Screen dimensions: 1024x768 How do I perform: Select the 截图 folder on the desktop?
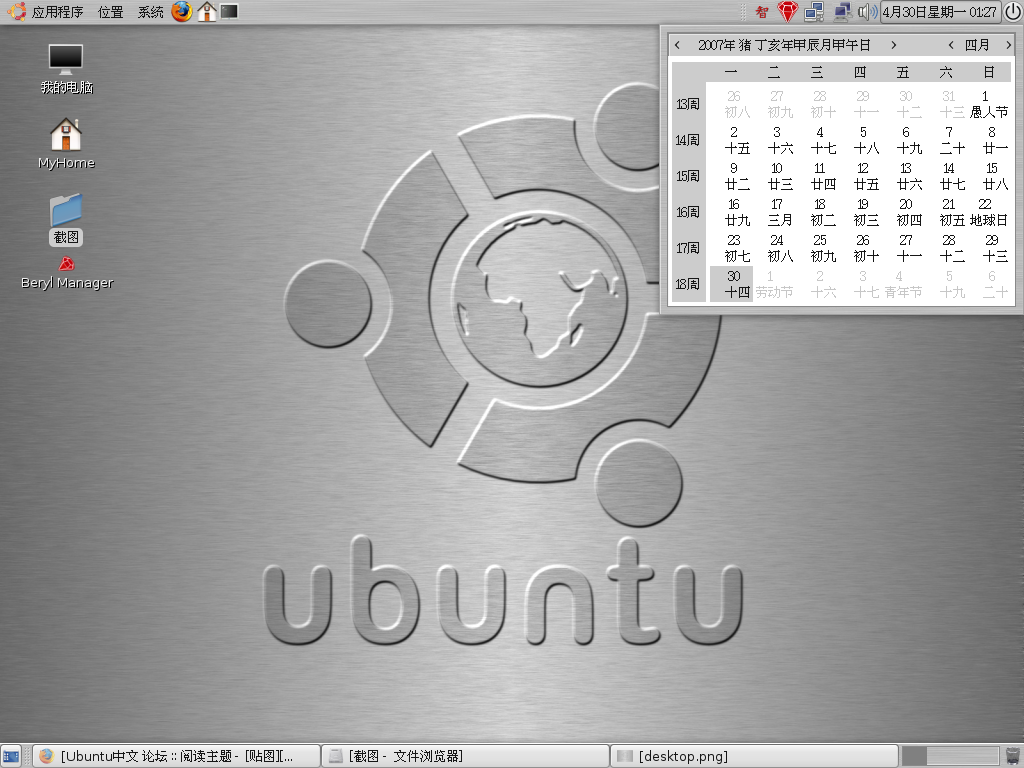pyautogui.click(x=66, y=219)
